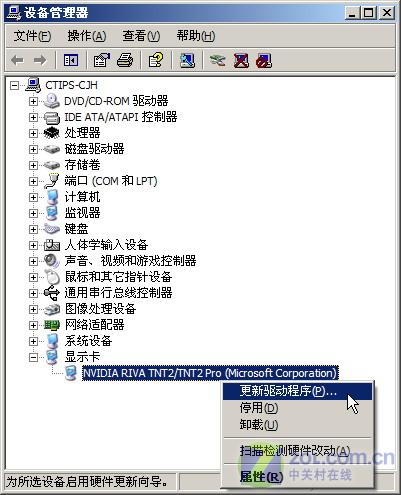Image resolution: width=401 pixels, height=495 pixels.
Task: Click the disable device toolbar icon
Action: point(264,60)
